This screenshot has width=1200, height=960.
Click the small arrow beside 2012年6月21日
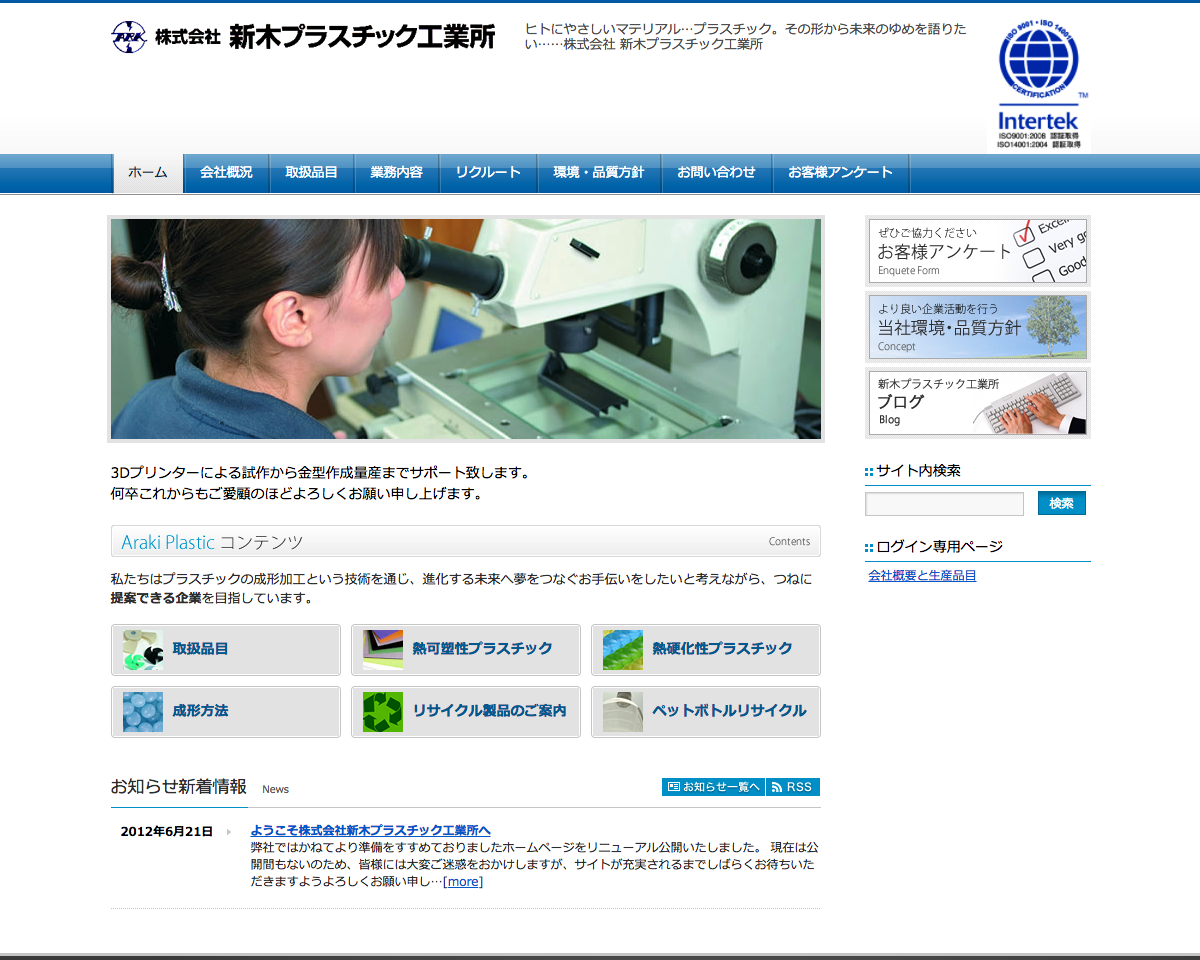coord(229,832)
